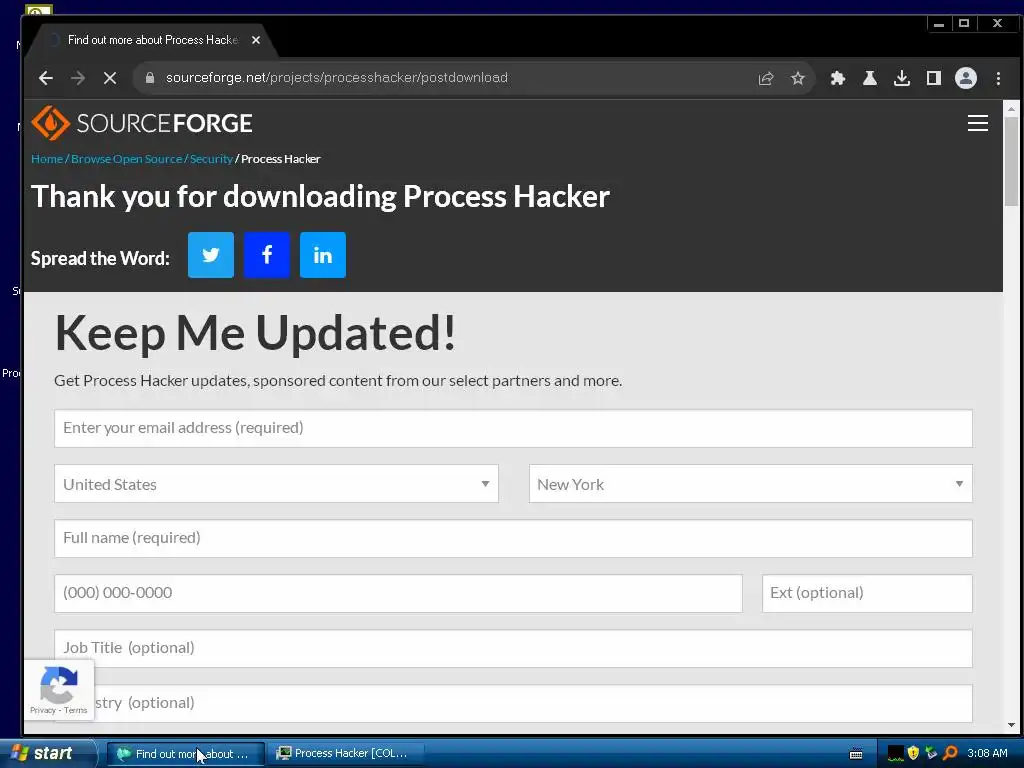Click the orange magnifier tray icon
Screen dimensions: 1024x768
(x=950, y=753)
